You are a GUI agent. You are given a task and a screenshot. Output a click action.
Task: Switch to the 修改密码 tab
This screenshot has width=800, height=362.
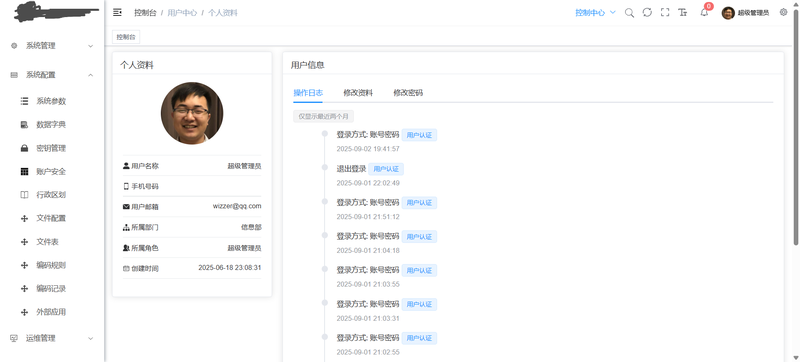pyautogui.click(x=408, y=93)
